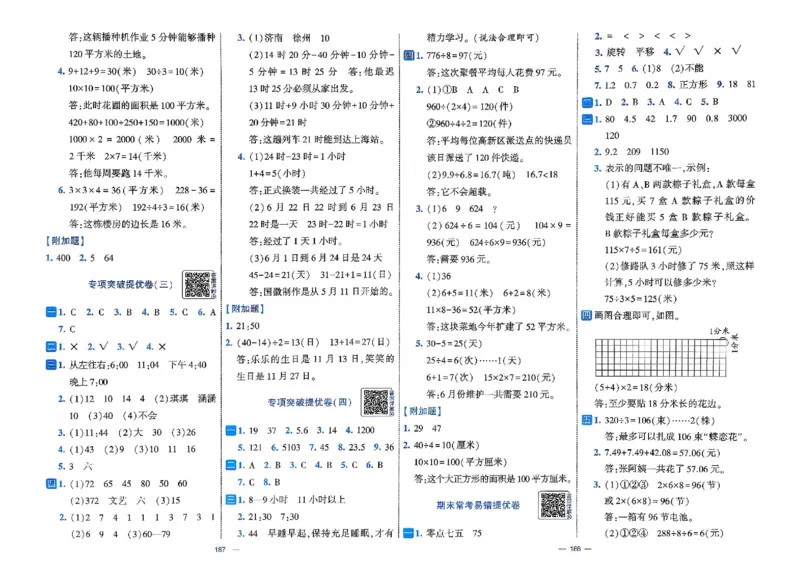The image size is (800, 566).
Task: Click the blue 四 marker before 画图合理即可
Action: point(587,315)
